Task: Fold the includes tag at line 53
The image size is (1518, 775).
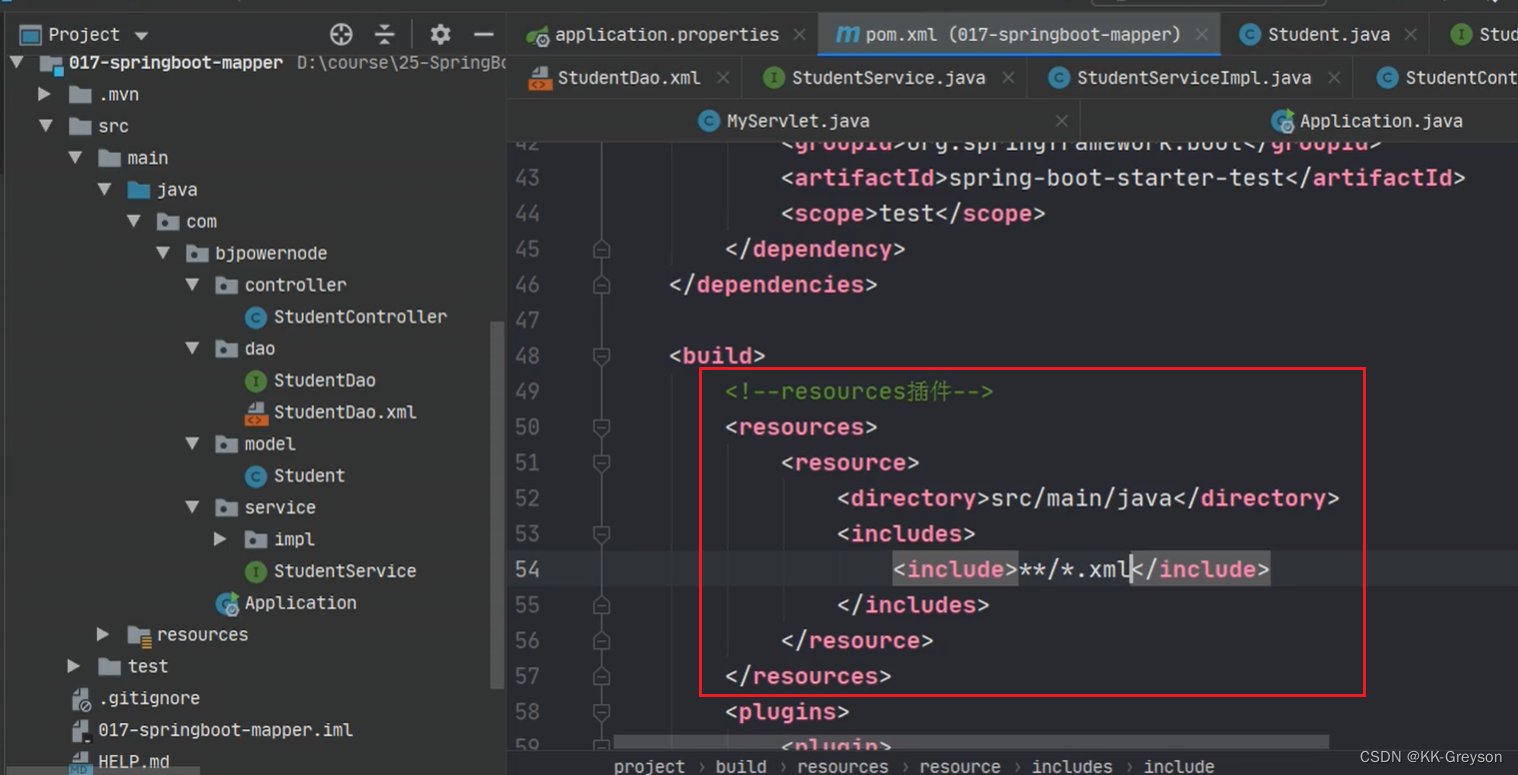Action: tap(601, 534)
